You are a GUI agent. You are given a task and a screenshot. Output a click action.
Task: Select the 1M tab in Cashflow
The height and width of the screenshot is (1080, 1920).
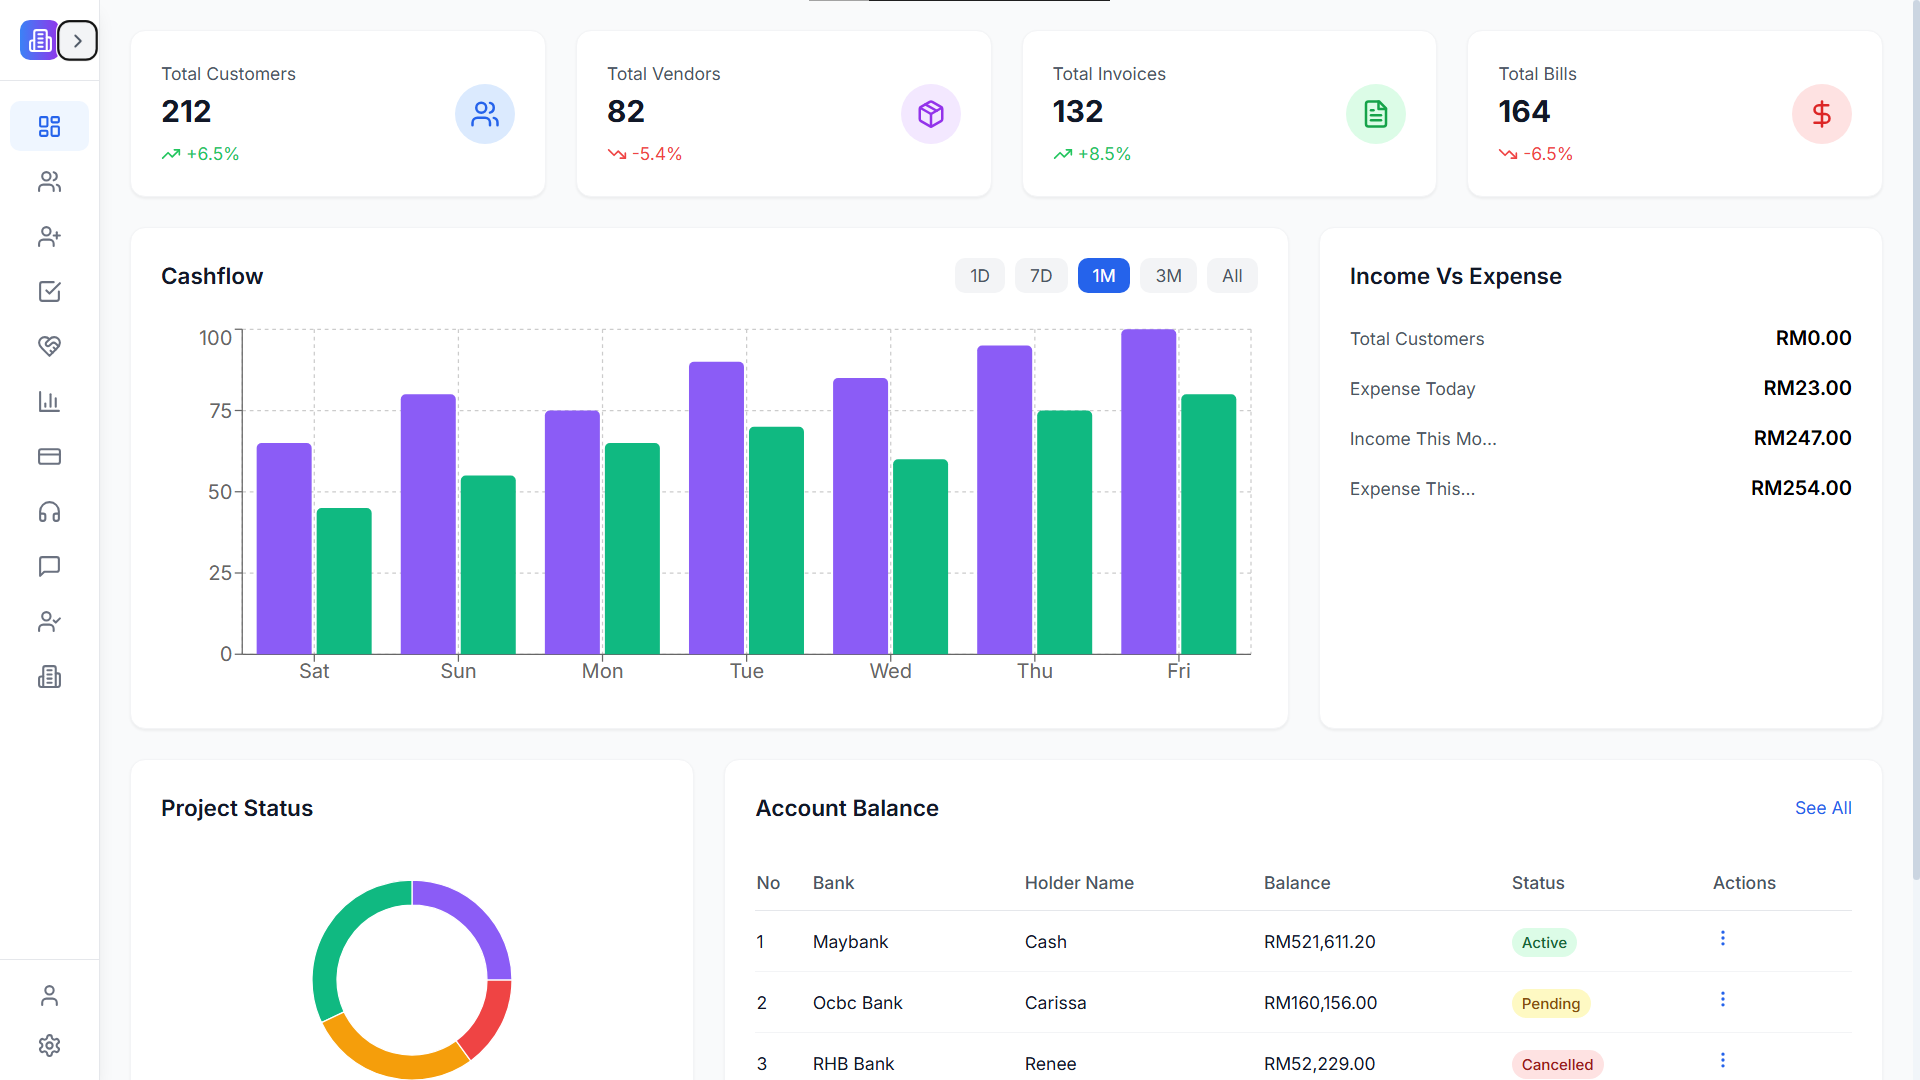(x=1103, y=275)
